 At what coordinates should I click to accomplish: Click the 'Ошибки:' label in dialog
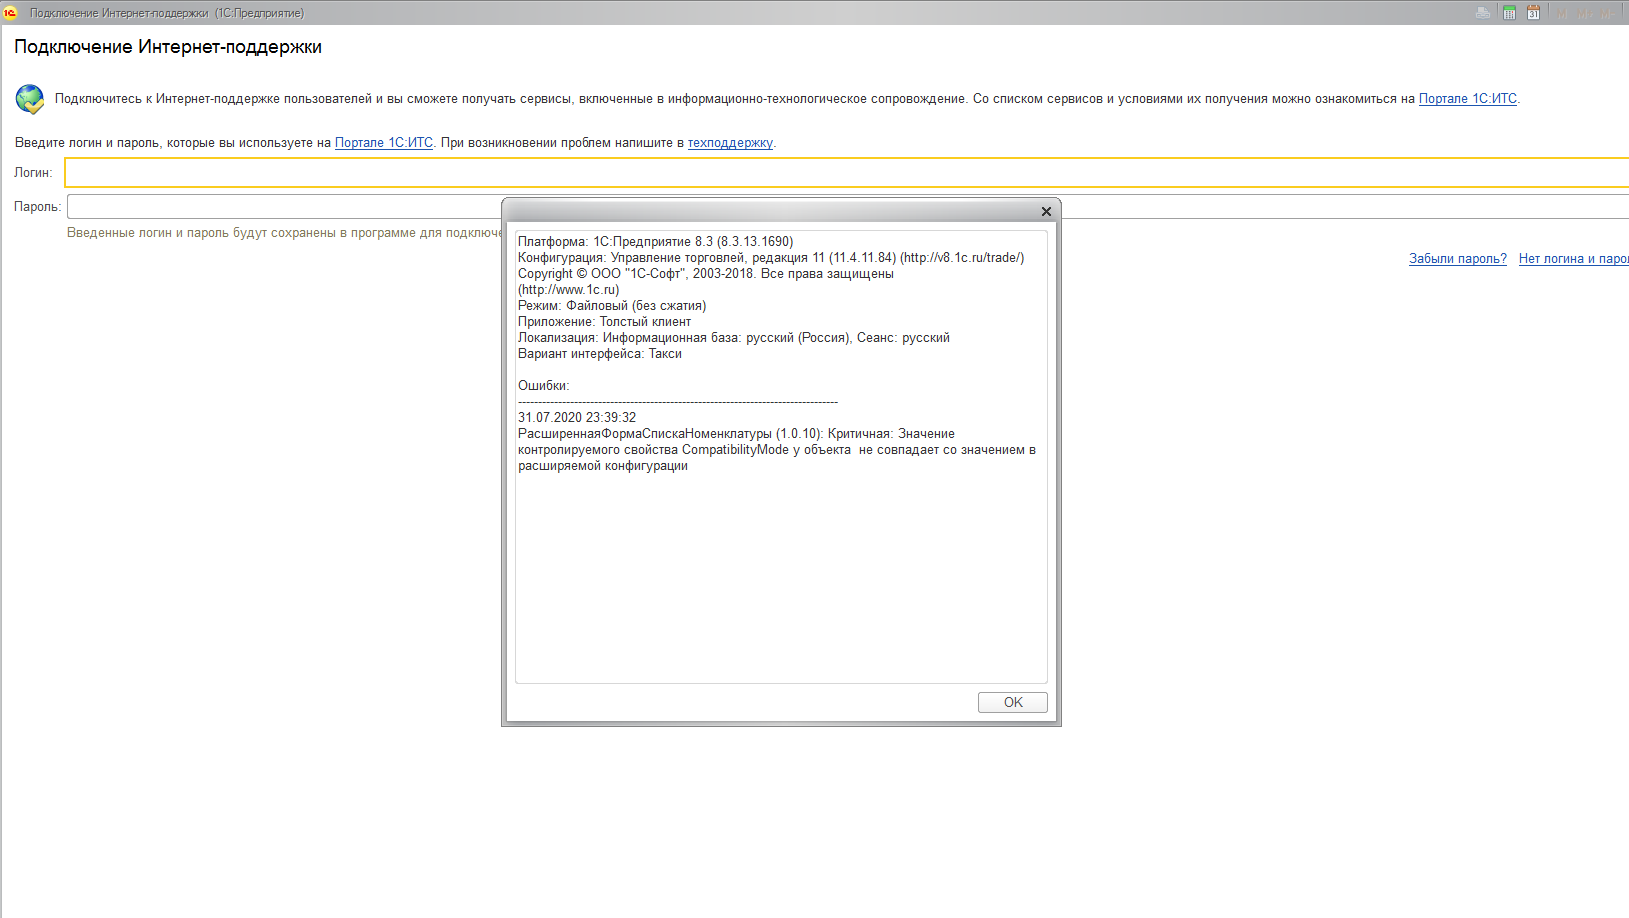point(544,386)
